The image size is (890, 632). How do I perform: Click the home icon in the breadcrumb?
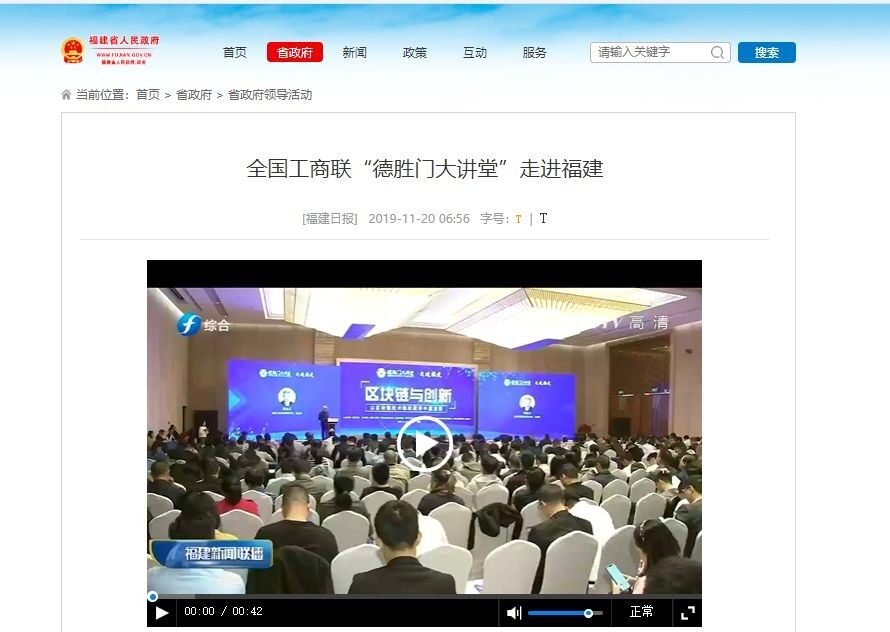pos(66,95)
